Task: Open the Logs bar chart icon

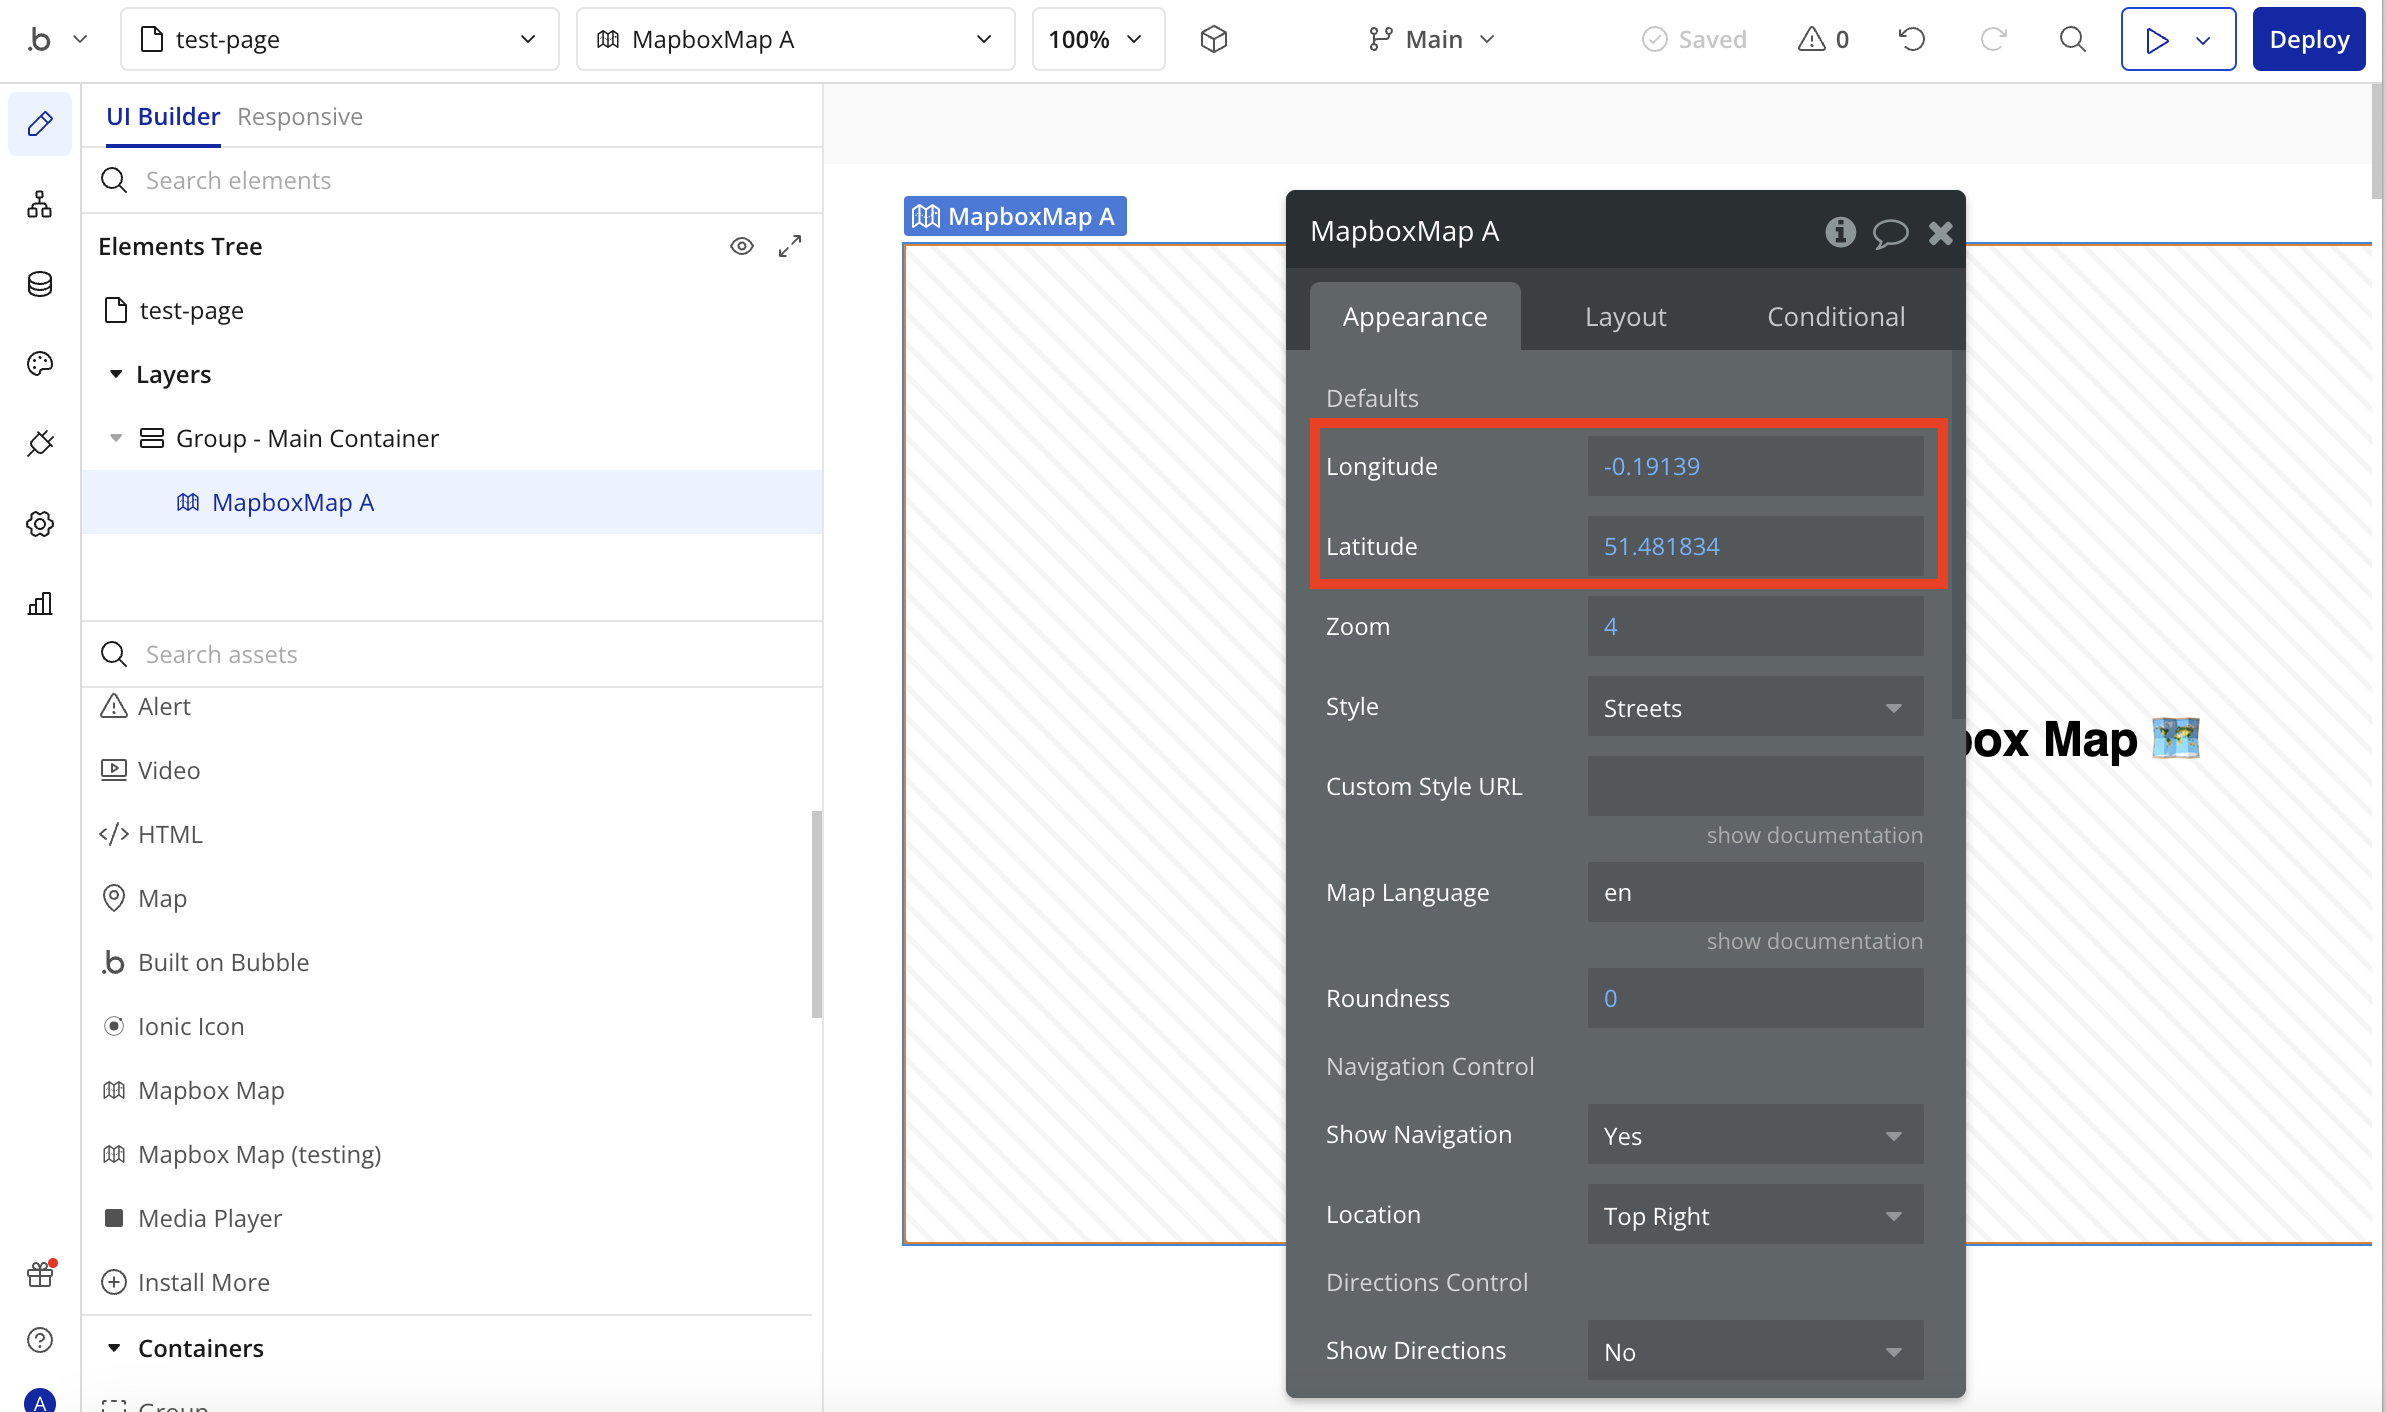Action: (x=40, y=604)
